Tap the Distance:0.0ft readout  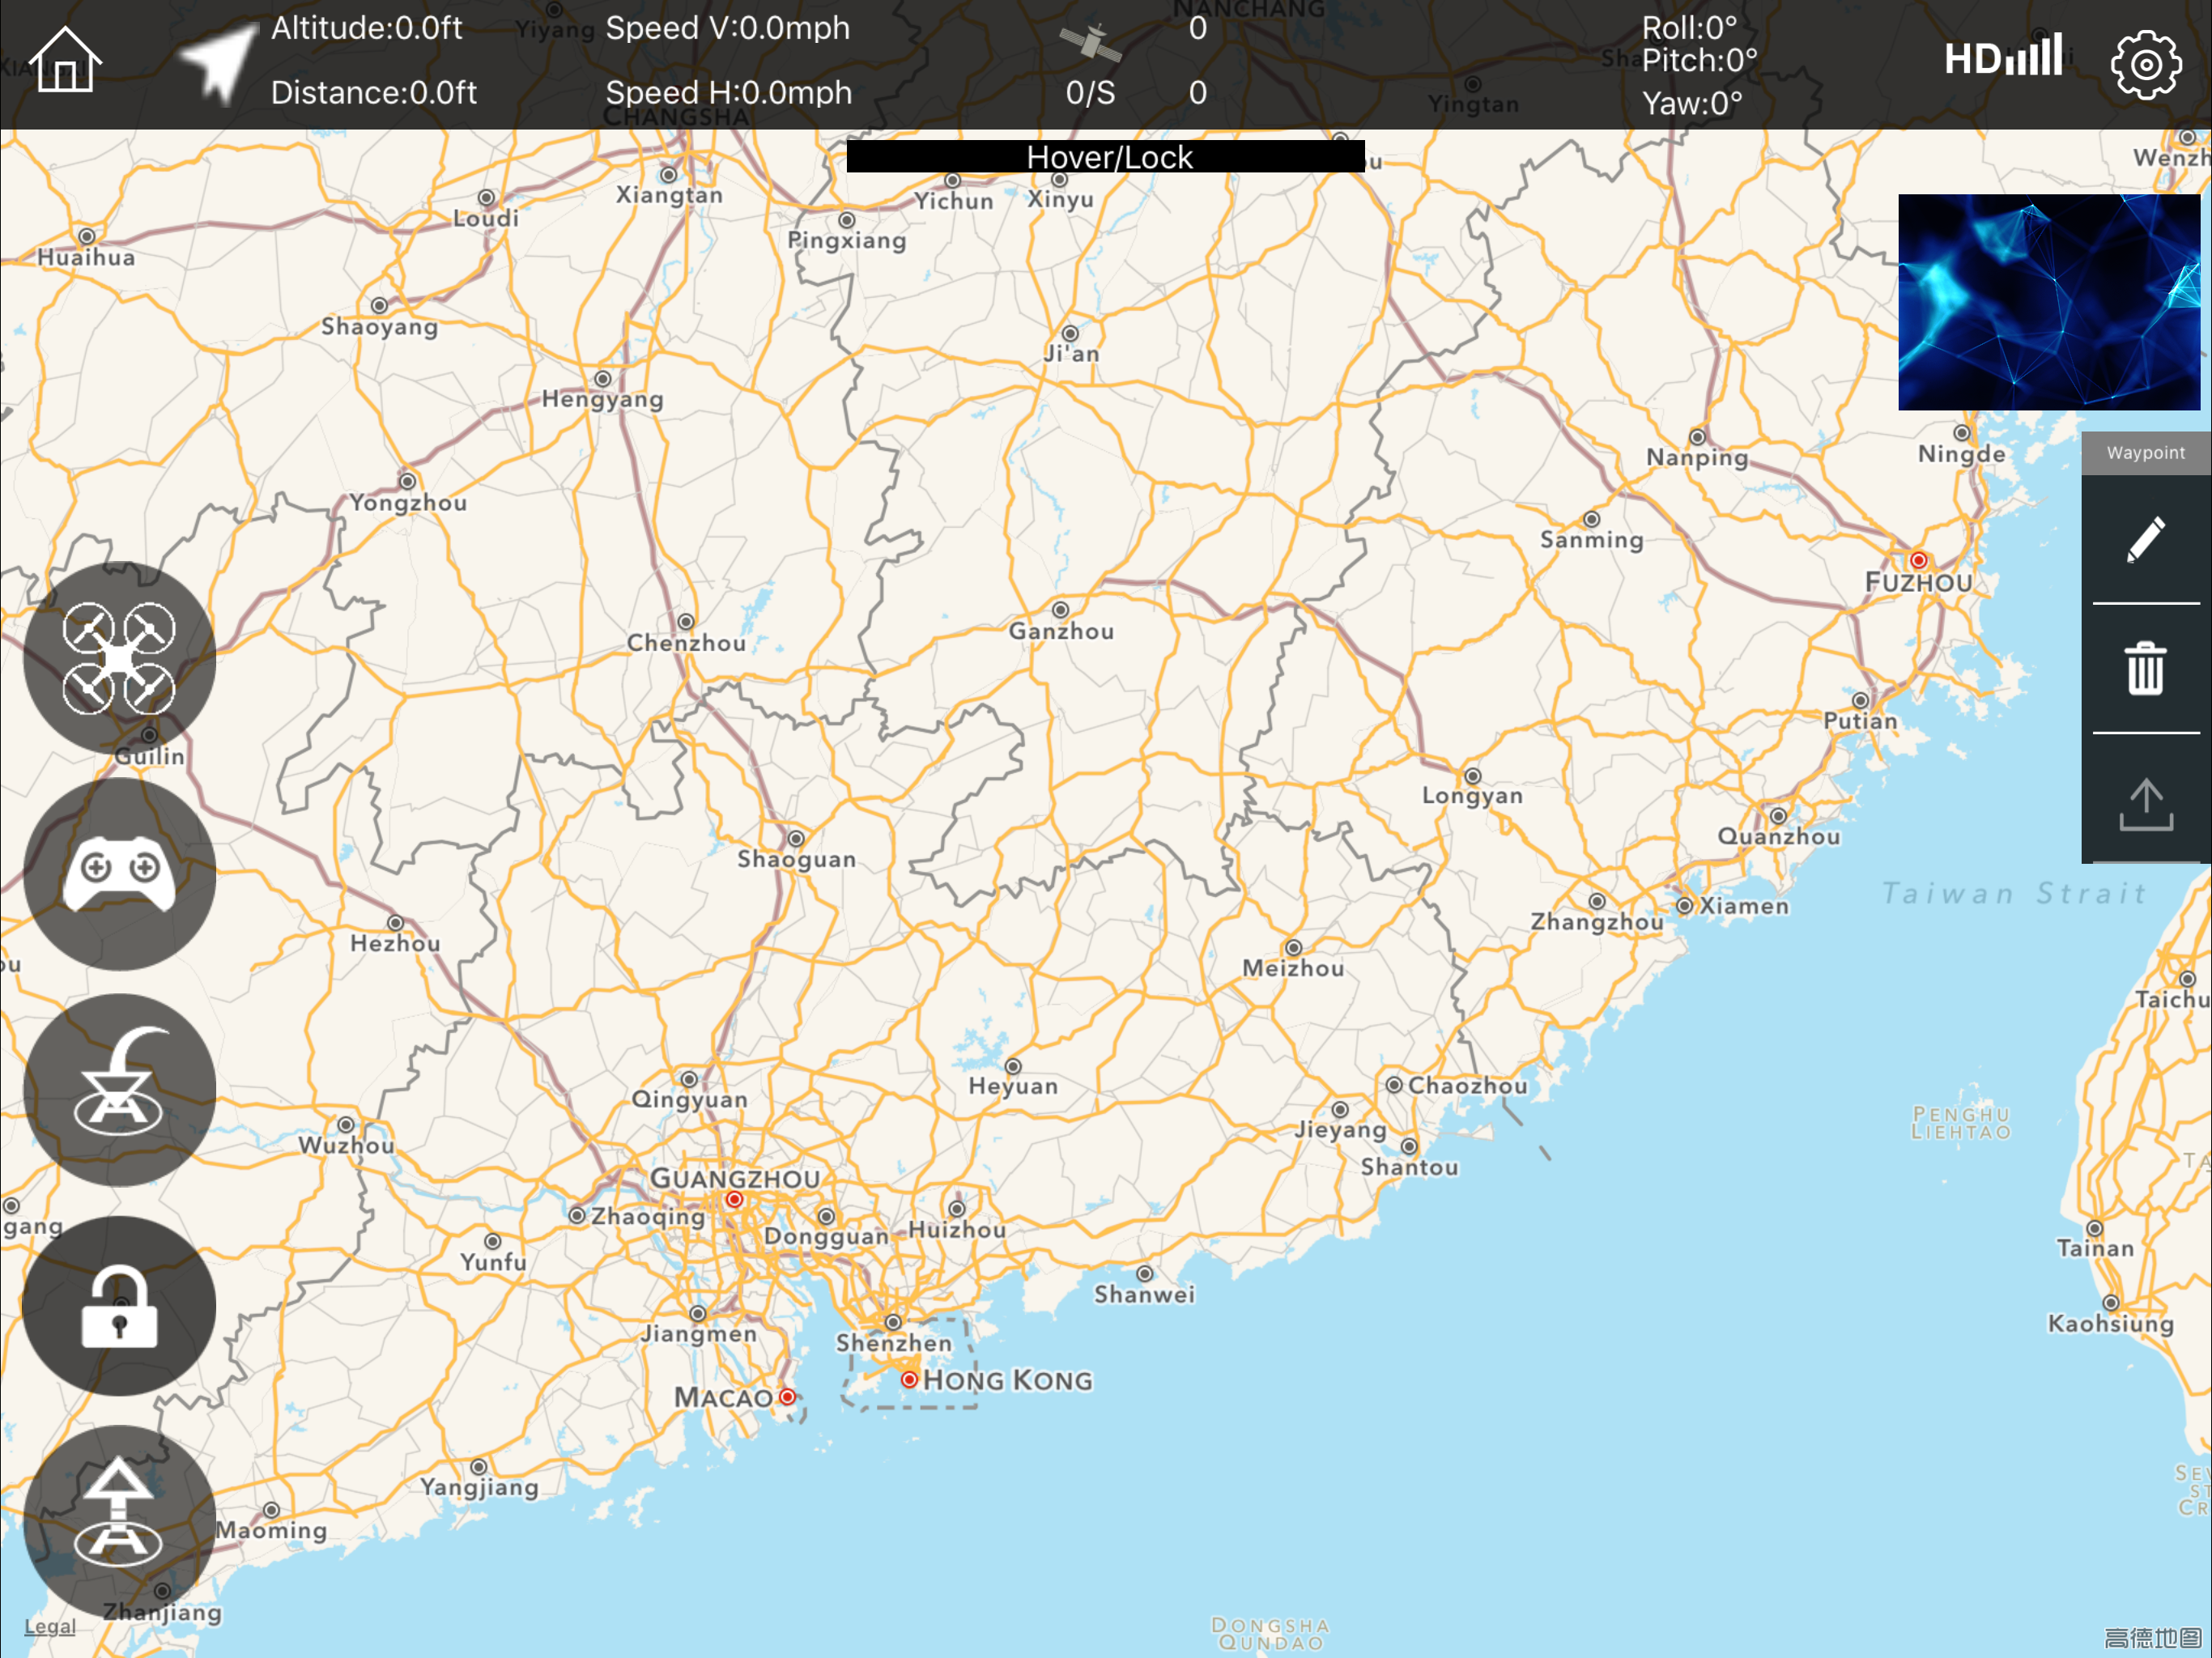coord(374,93)
